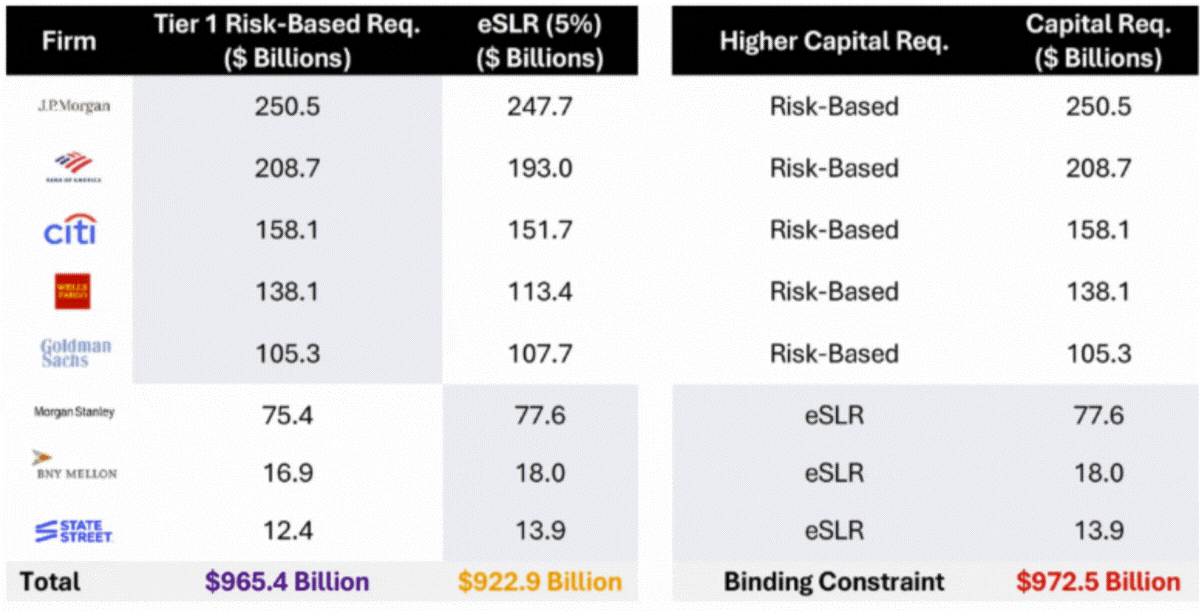Click the Goldman Sachs logo
The image size is (1200, 611).
[75, 353]
